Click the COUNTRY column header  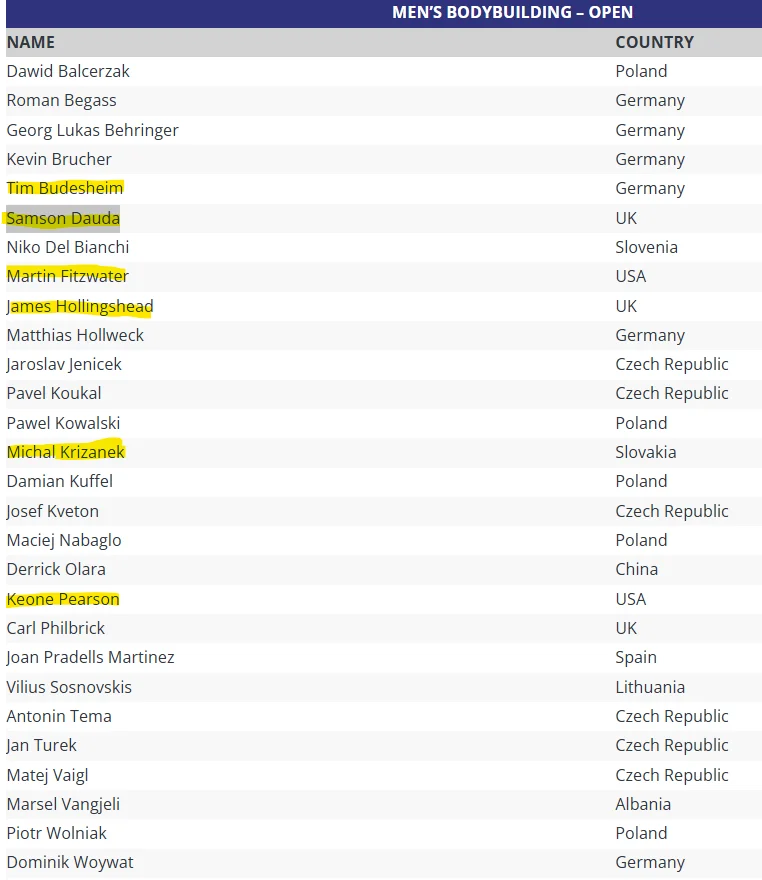click(x=654, y=42)
